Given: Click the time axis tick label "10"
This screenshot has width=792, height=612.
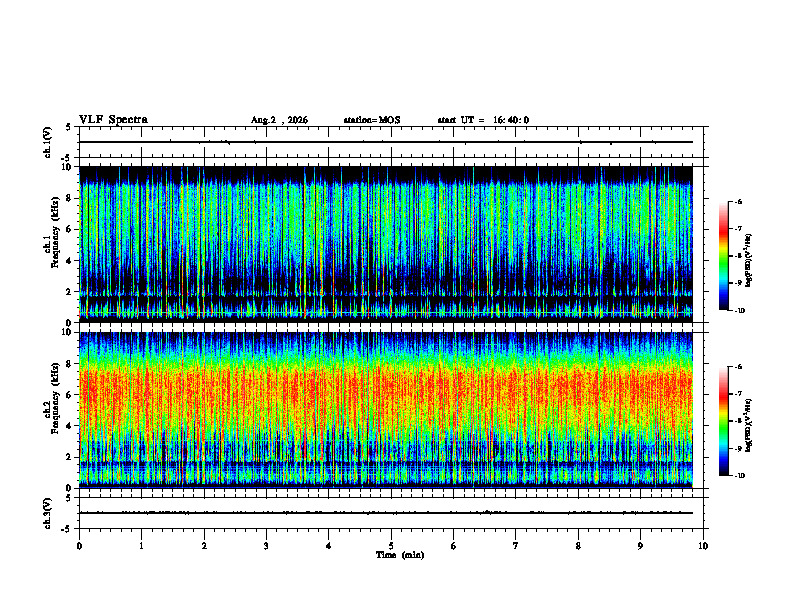Looking at the screenshot, I should (703, 546).
